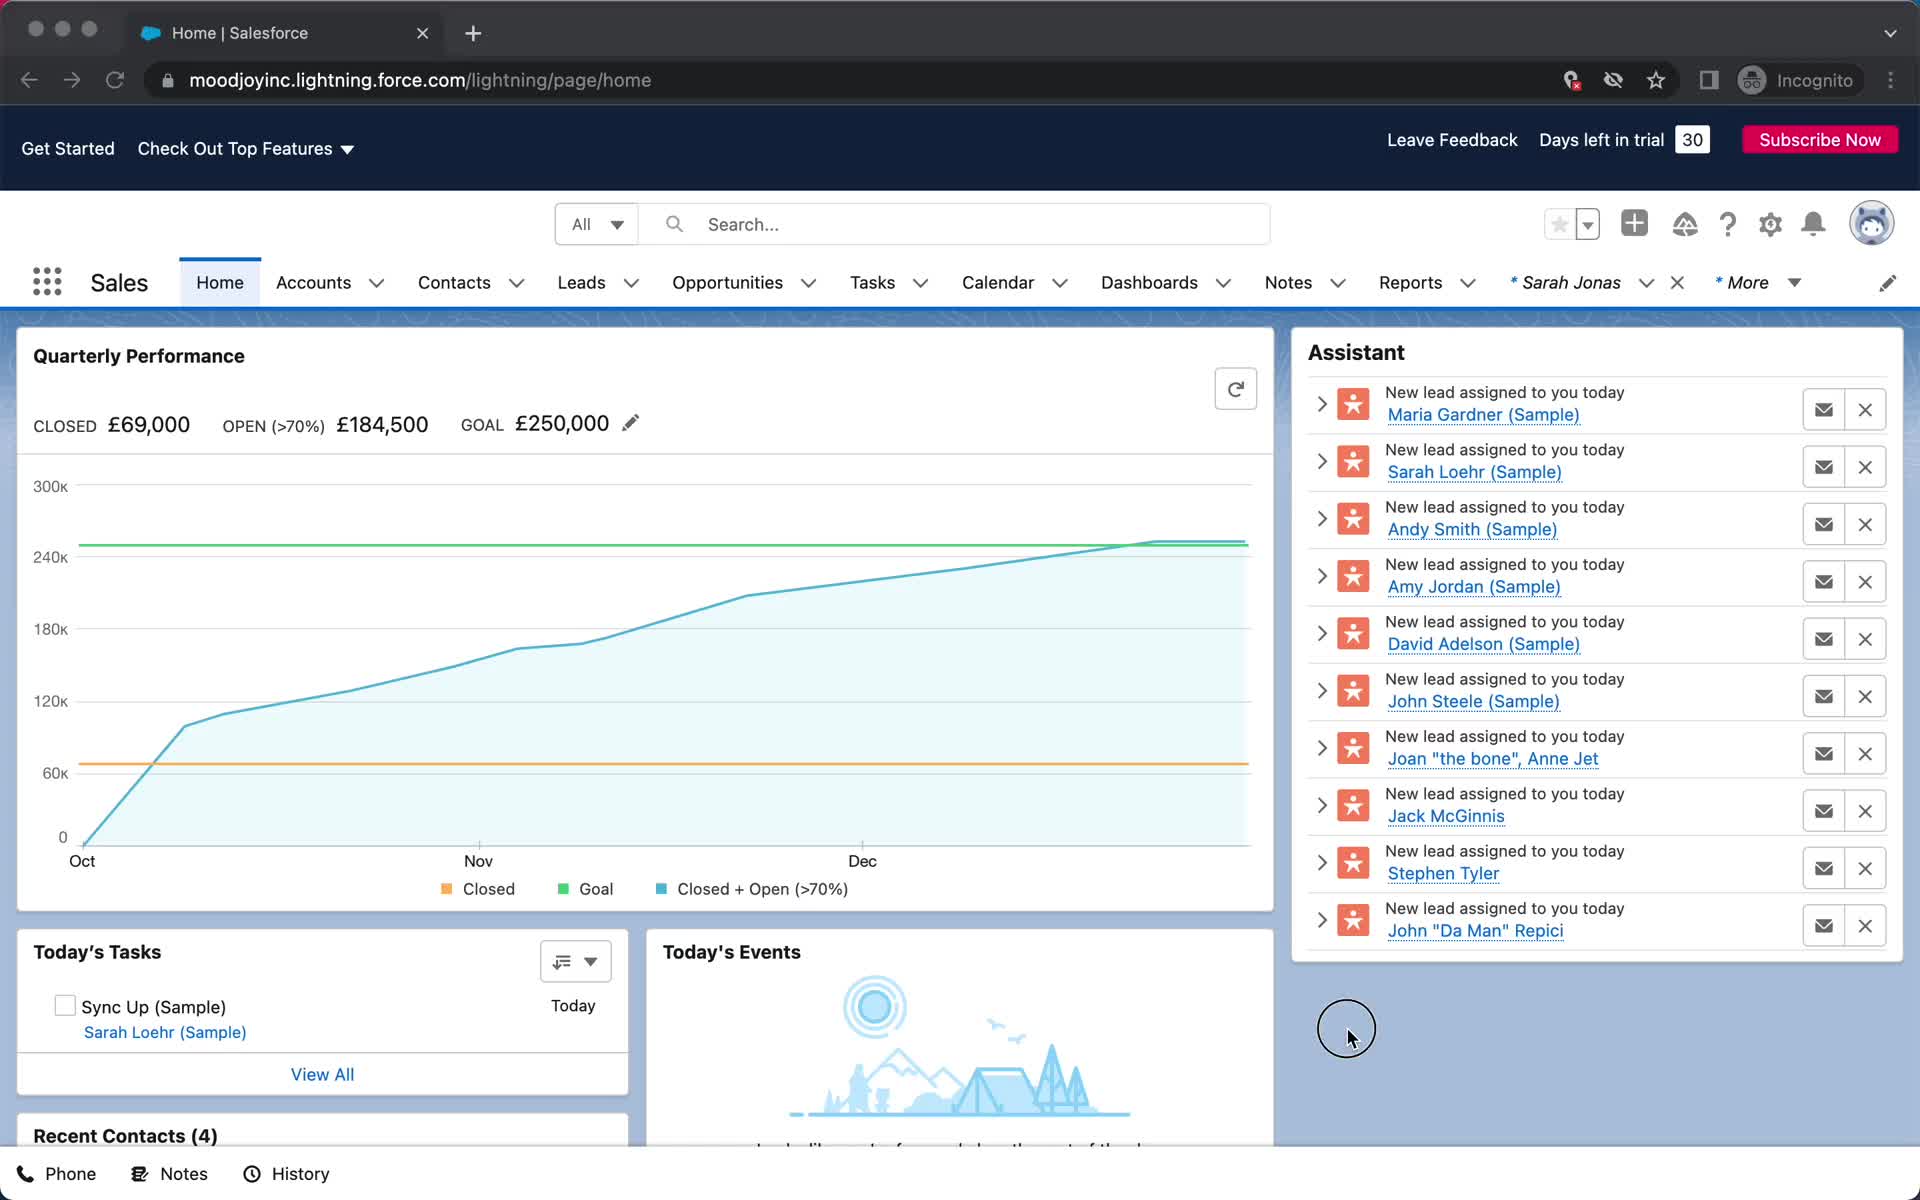The width and height of the screenshot is (1920, 1200).
Task: Open Andy Smith (Sample) lead link
Action: (x=1472, y=529)
